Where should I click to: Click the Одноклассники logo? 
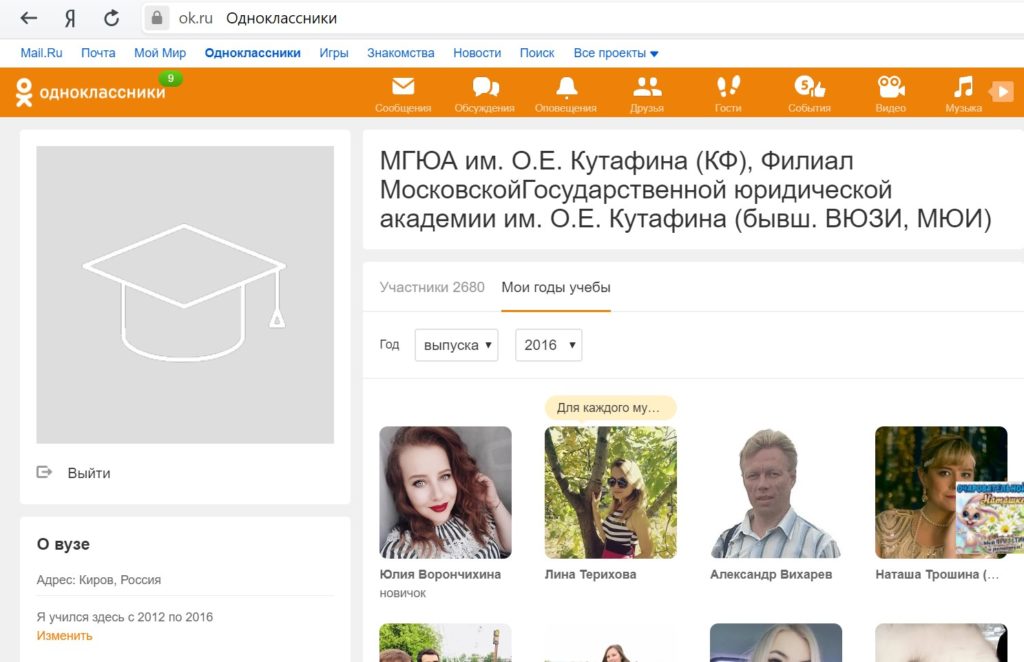coord(90,93)
